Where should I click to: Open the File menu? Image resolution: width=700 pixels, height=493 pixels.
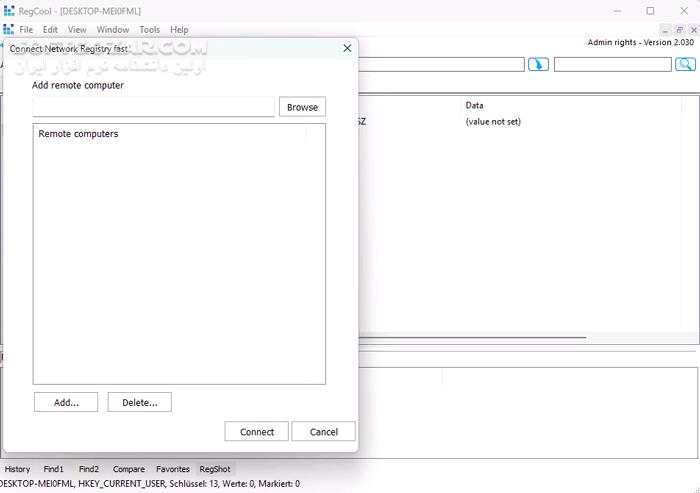[26, 29]
